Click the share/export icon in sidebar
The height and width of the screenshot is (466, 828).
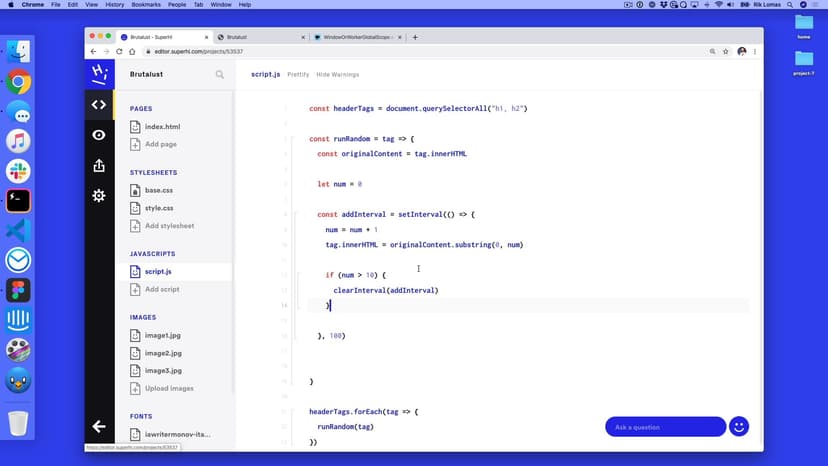[98, 166]
